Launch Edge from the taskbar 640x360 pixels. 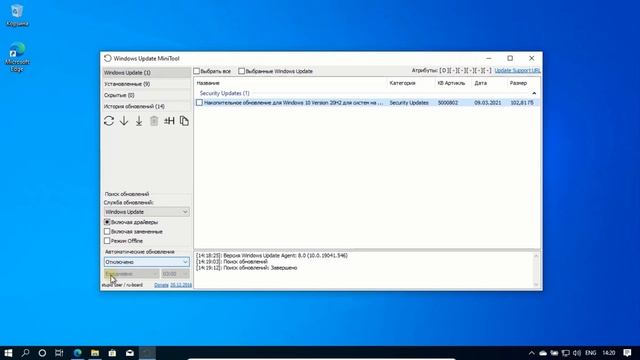78,353
